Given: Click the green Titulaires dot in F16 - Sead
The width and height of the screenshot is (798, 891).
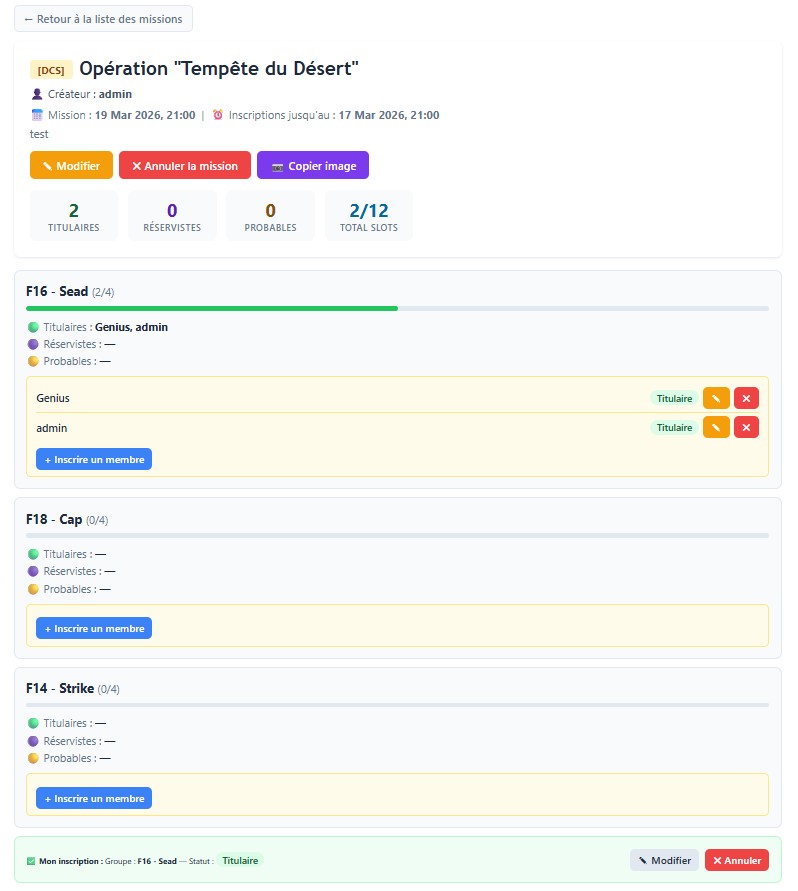Looking at the screenshot, I should 33,327.
